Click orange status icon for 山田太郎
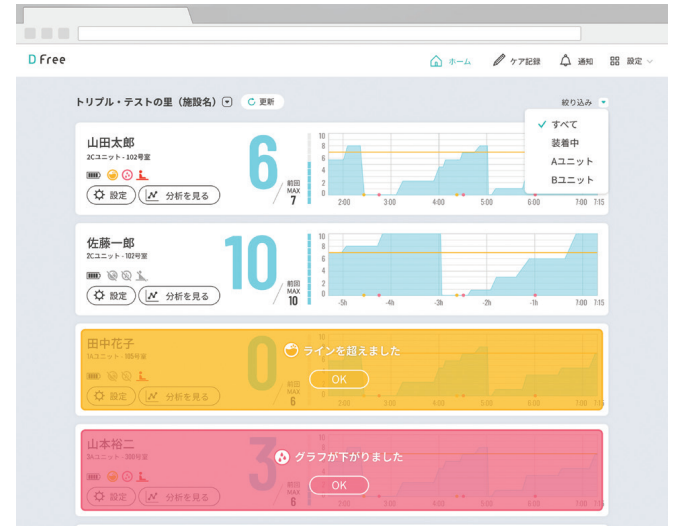 click(x=113, y=175)
